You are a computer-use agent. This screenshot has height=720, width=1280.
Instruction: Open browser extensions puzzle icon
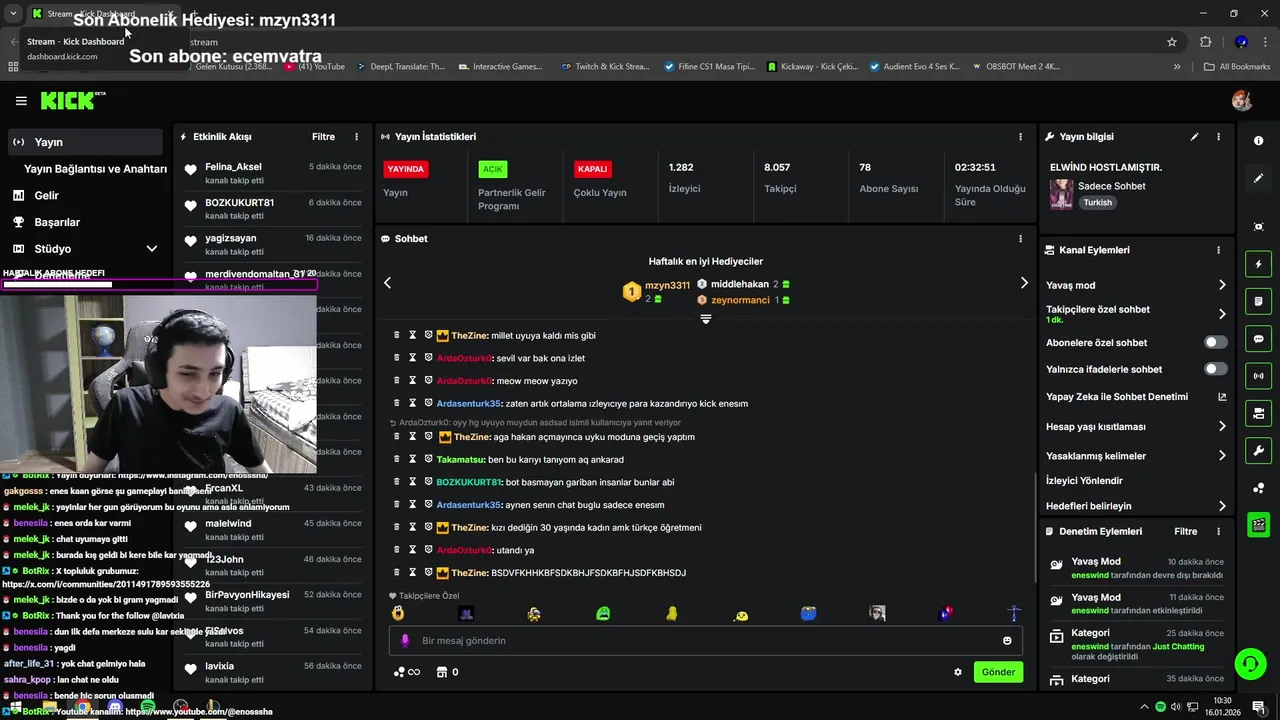1205,42
